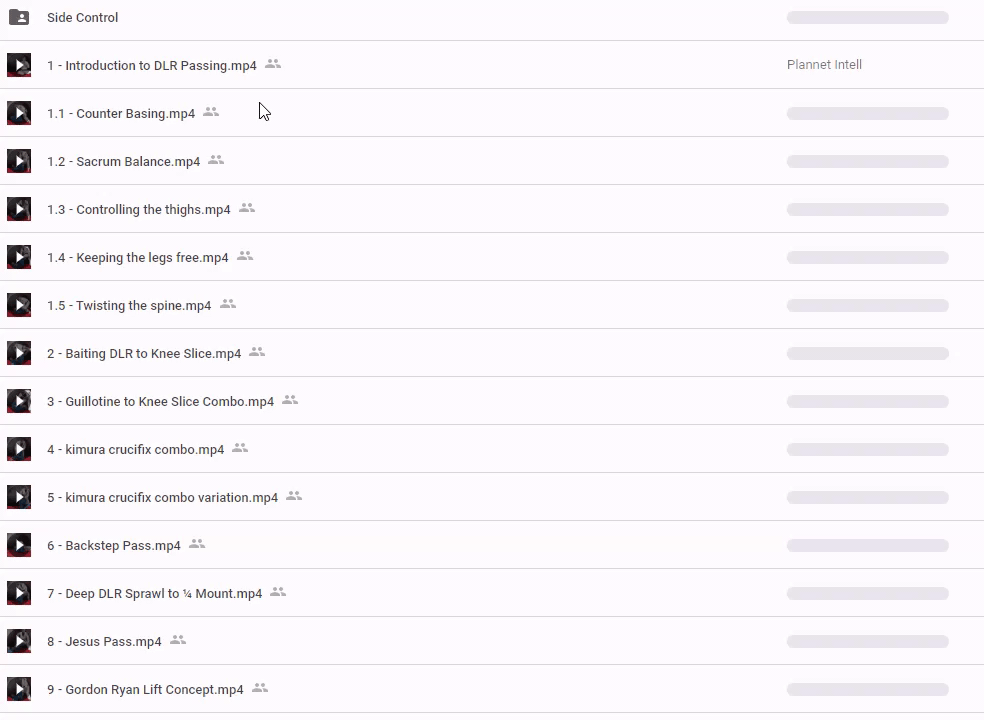Select 3 - Guillotine to Knee Slice Combo.mp4

[x=160, y=401]
